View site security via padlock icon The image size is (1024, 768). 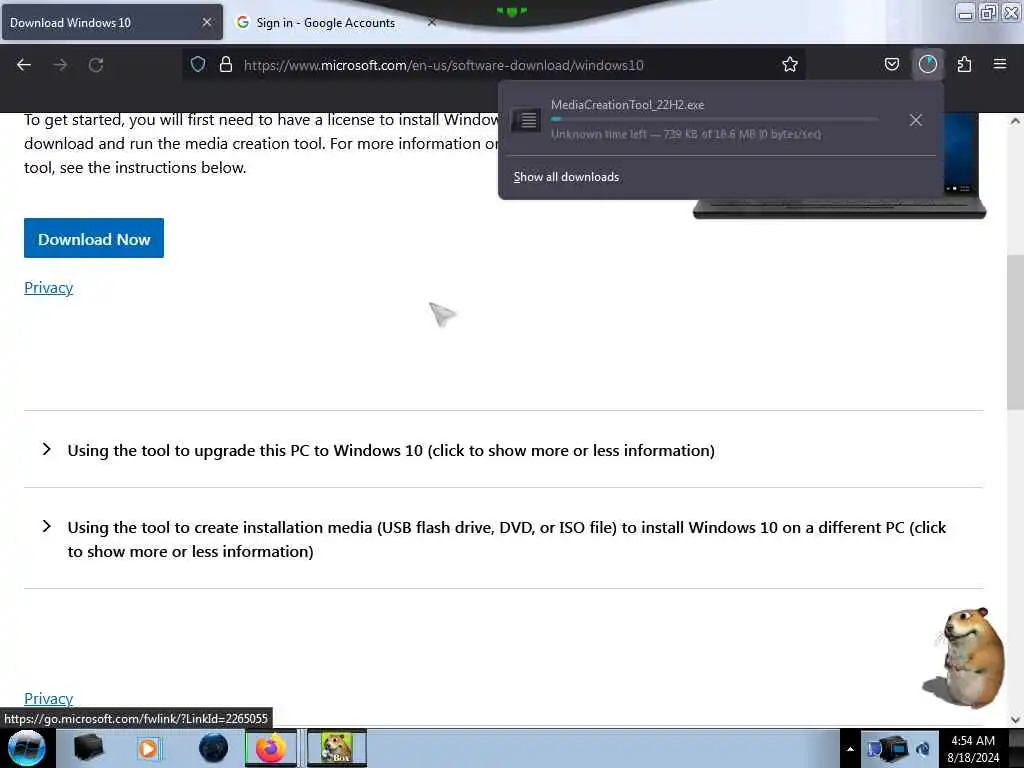point(226,64)
